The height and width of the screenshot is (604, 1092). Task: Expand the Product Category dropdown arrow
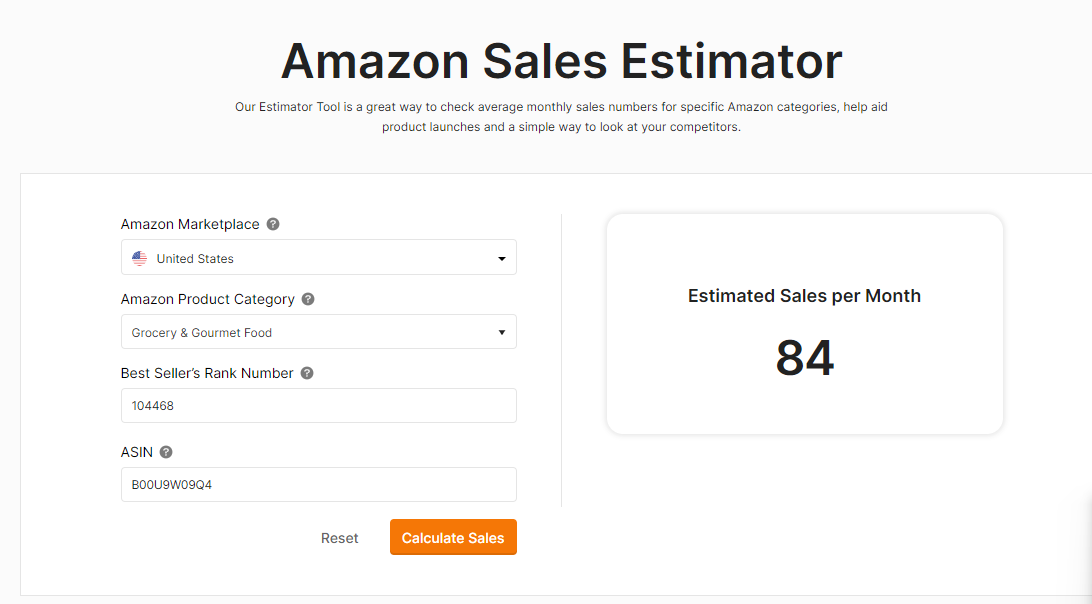pos(501,332)
